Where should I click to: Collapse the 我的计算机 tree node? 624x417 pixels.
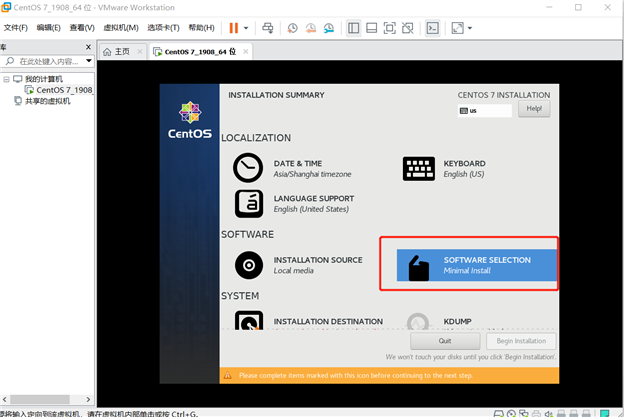(6, 79)
